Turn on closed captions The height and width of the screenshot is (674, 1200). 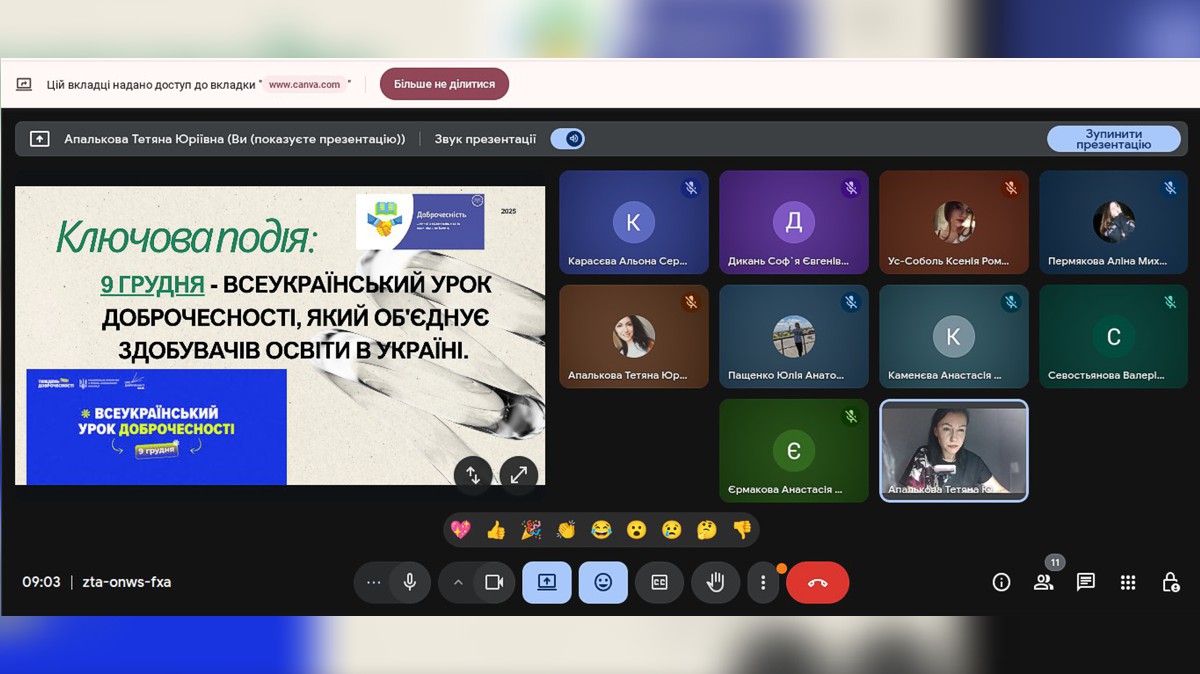(x=659, y=582)
